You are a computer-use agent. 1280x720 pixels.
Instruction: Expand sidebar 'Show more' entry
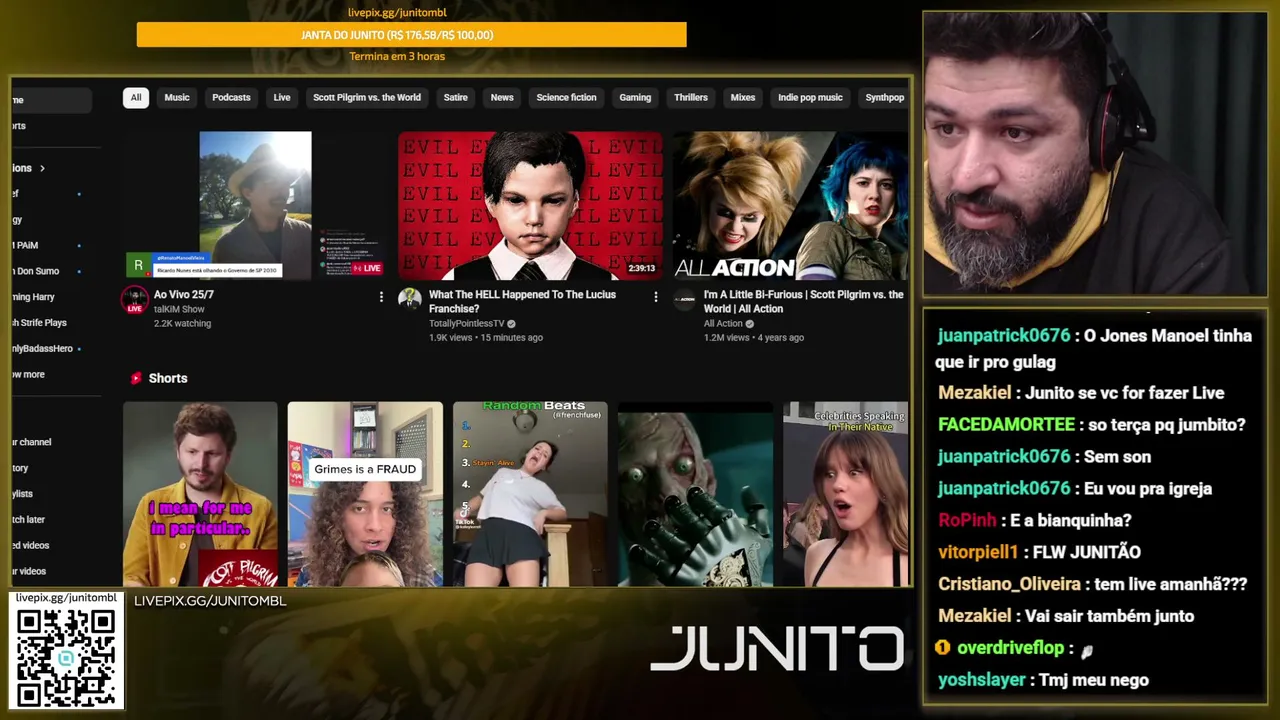[x=28, y=374]
